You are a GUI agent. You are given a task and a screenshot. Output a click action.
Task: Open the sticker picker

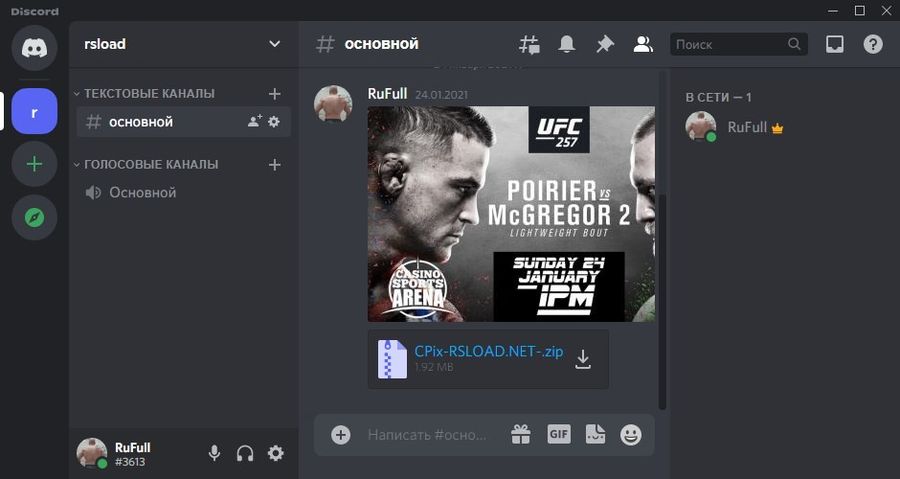pyautogui.click(x=595, y=434)
